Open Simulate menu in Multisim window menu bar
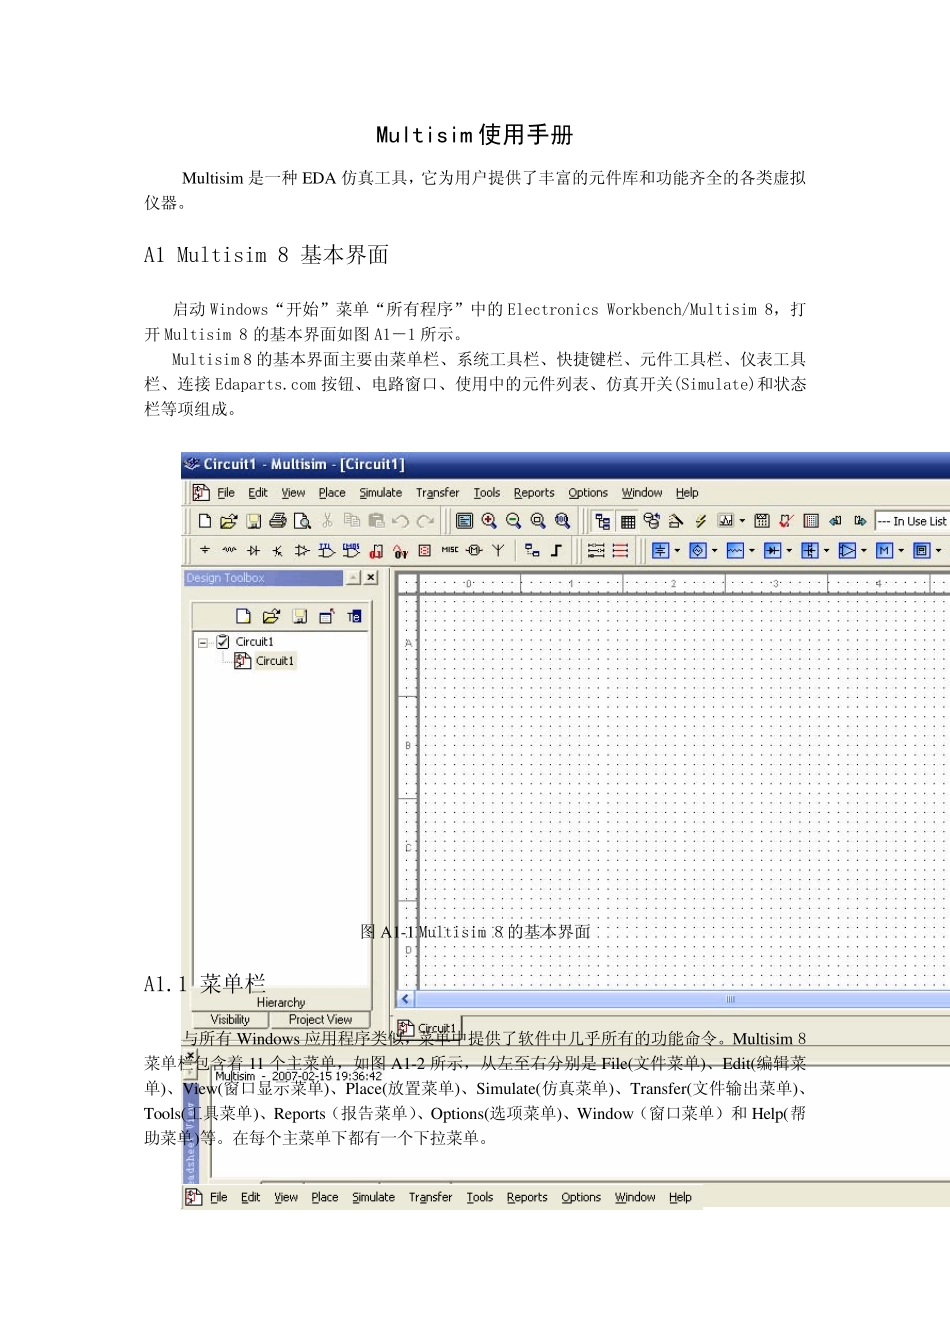950x1344 pixels. (x=381, y=493)
